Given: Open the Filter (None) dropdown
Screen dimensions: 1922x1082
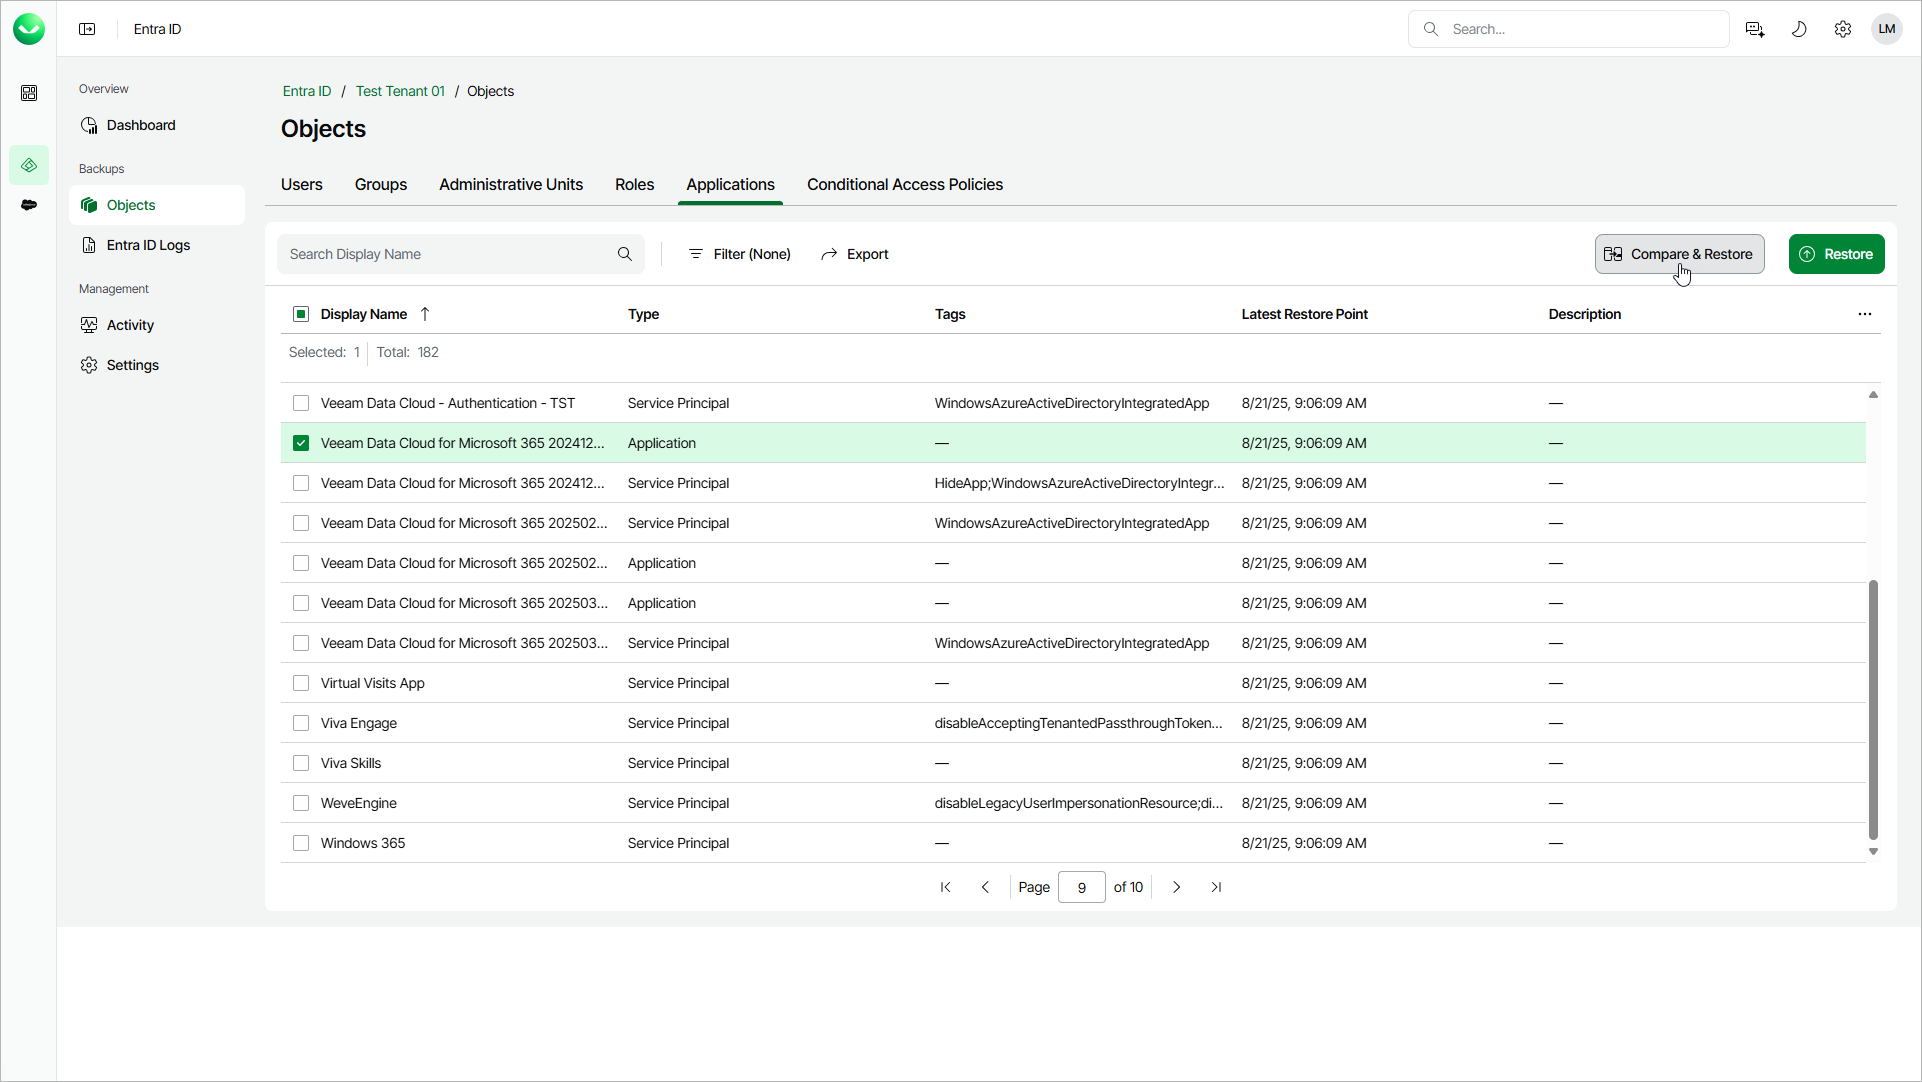Looking at the screenshot, I should click(739, 254).
